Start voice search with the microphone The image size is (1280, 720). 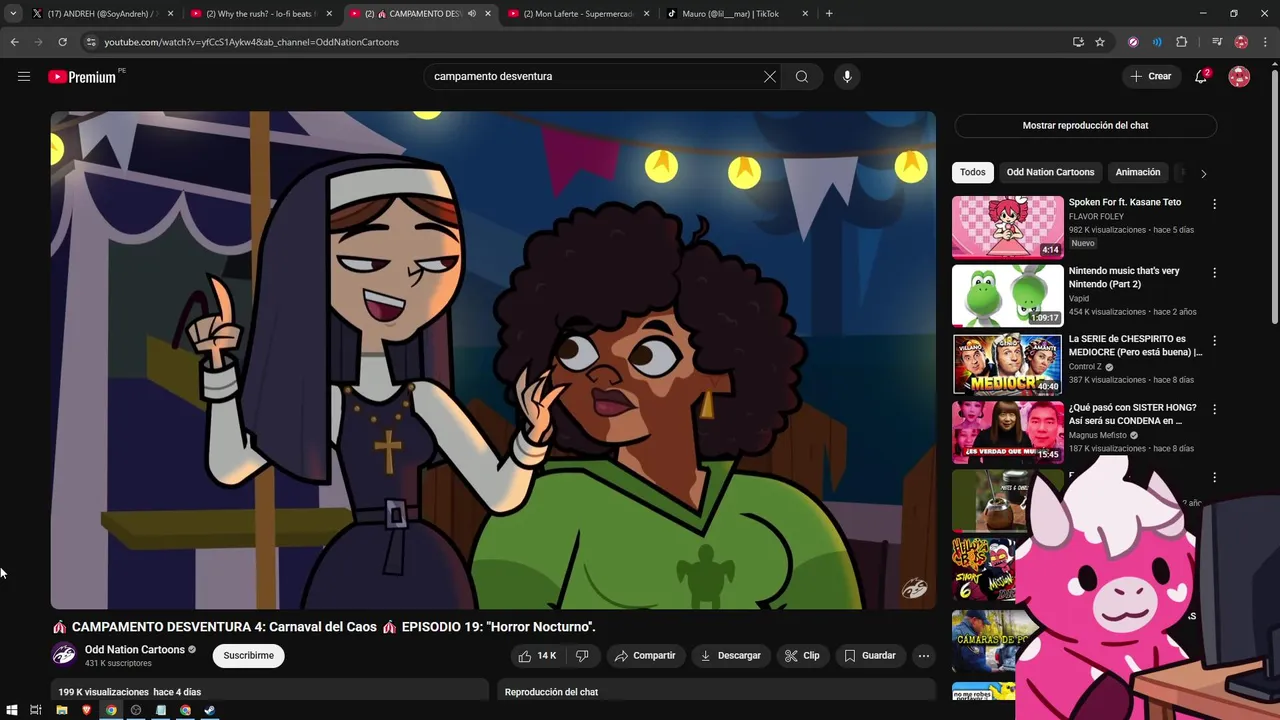click(847, 76)
